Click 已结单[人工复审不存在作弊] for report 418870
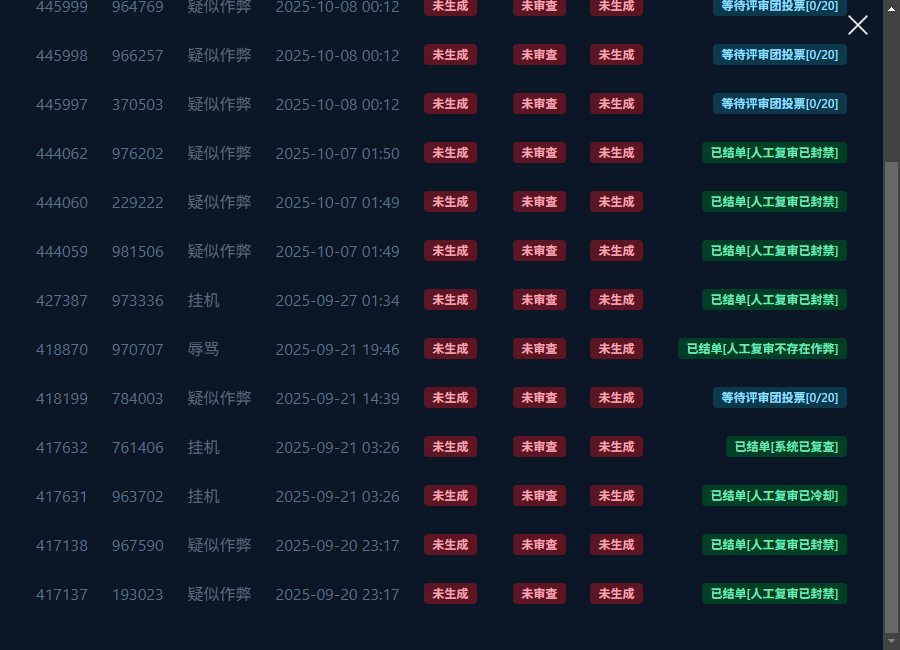The height and width of the screenshot is (650, 900). [762, 349]
